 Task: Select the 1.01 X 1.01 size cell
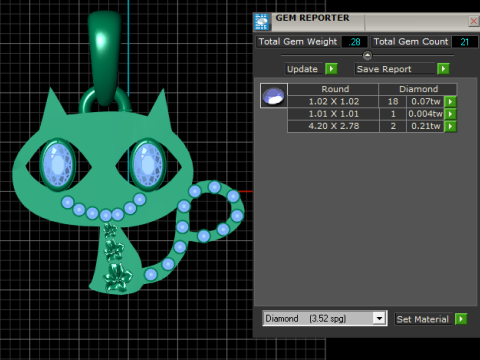click(333, 114)
